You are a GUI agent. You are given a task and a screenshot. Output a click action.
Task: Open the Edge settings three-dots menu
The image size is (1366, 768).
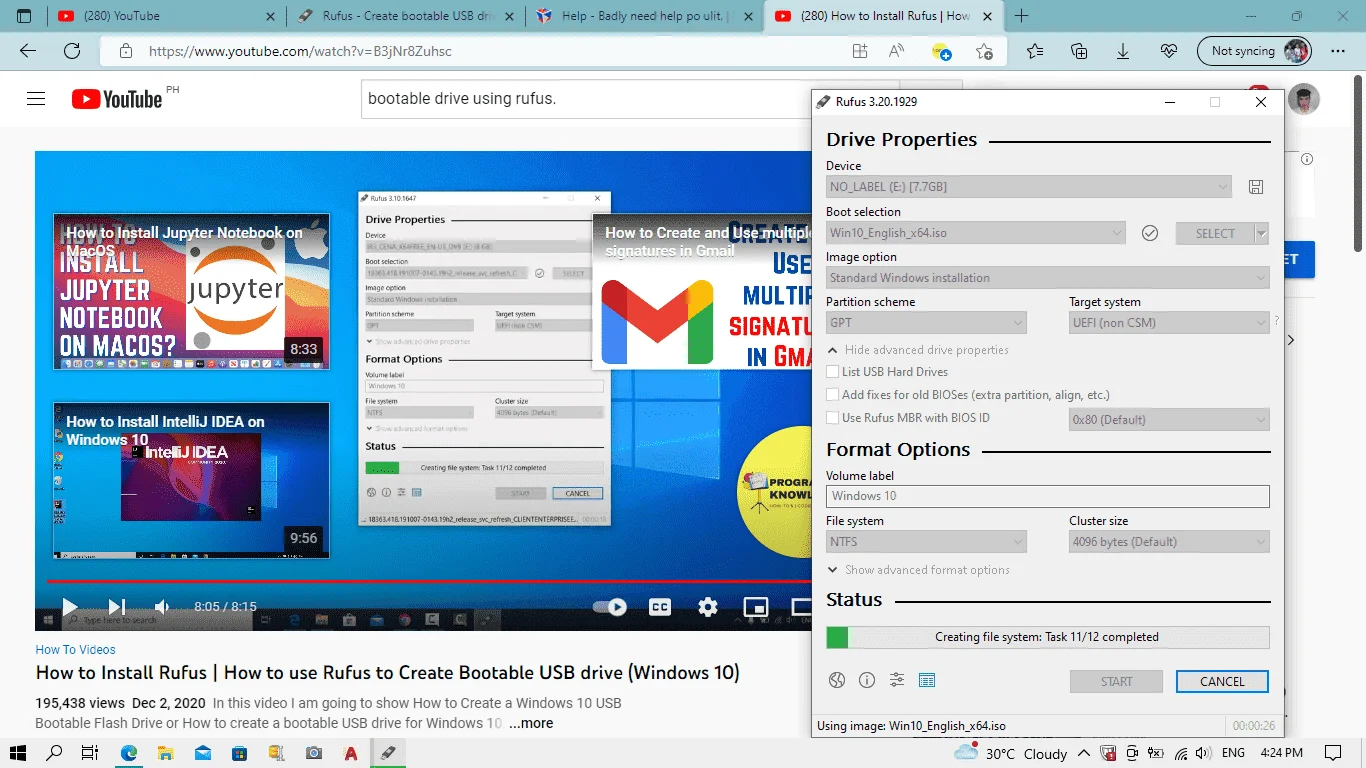1338,51
